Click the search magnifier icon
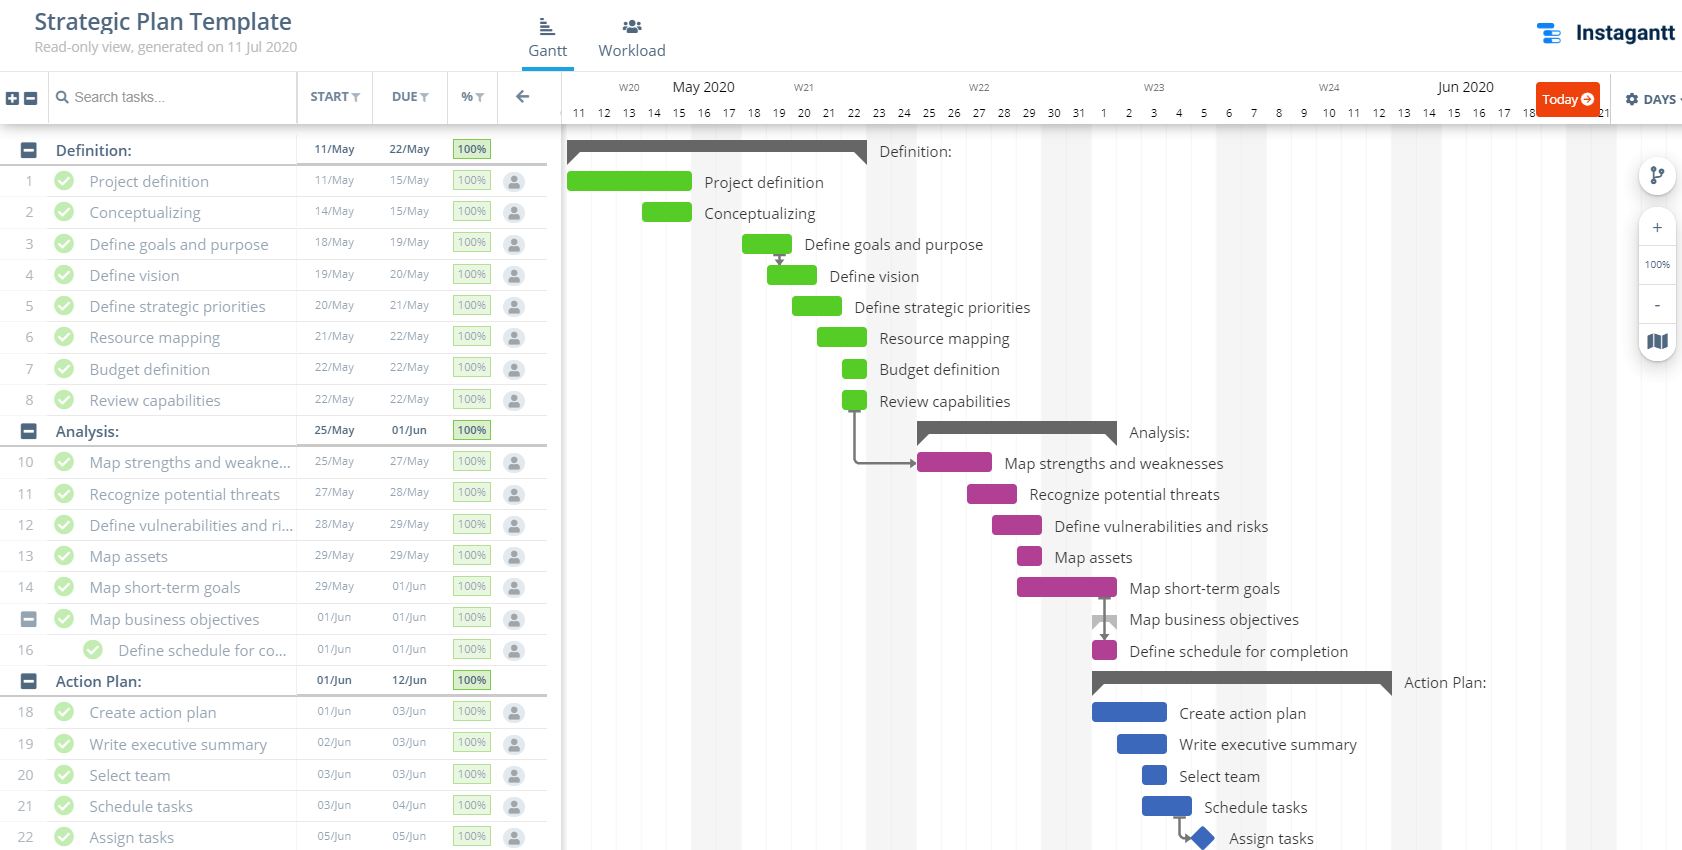 (62, 97)
